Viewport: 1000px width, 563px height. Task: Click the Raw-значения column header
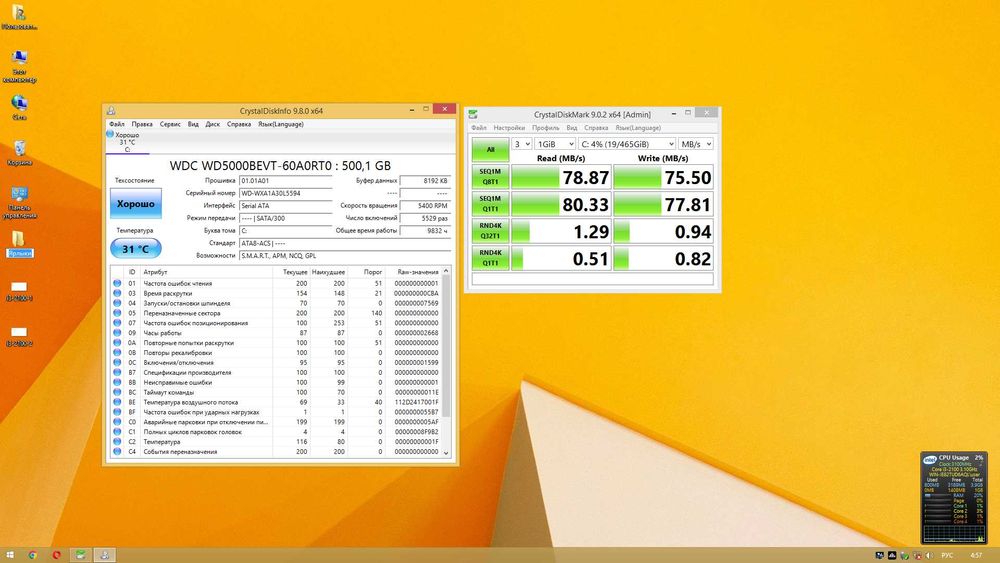click(x=413, y=272)
